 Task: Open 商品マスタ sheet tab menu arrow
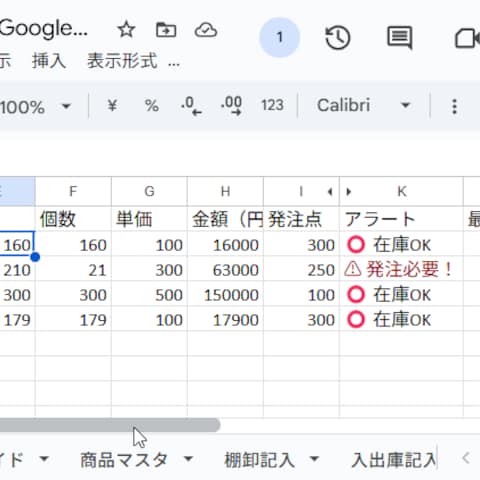click(x=188, y=459)
